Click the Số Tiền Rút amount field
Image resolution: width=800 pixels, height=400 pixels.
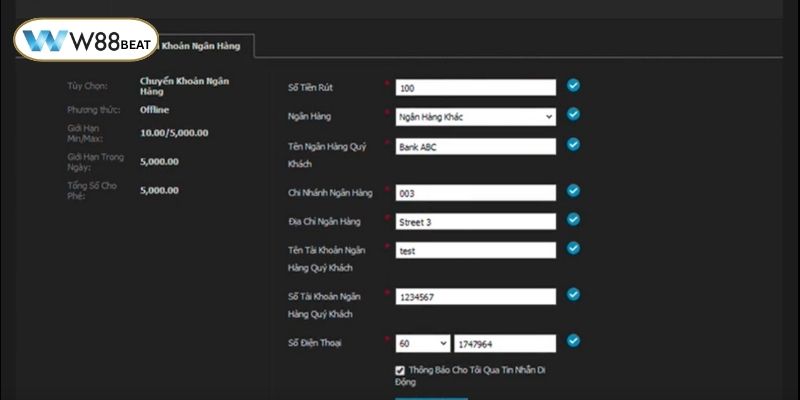click(x=475, y=87)
